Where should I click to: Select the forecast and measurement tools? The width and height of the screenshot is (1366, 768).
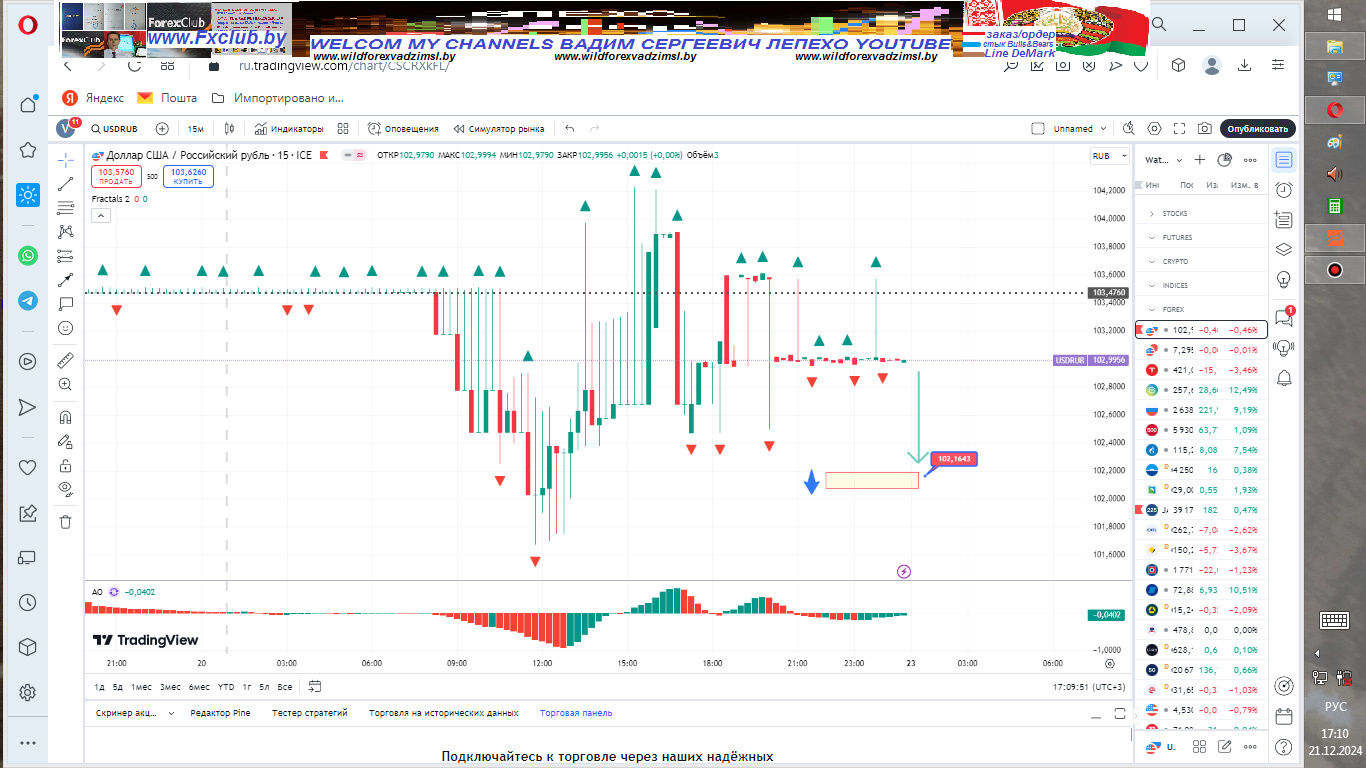66,255
